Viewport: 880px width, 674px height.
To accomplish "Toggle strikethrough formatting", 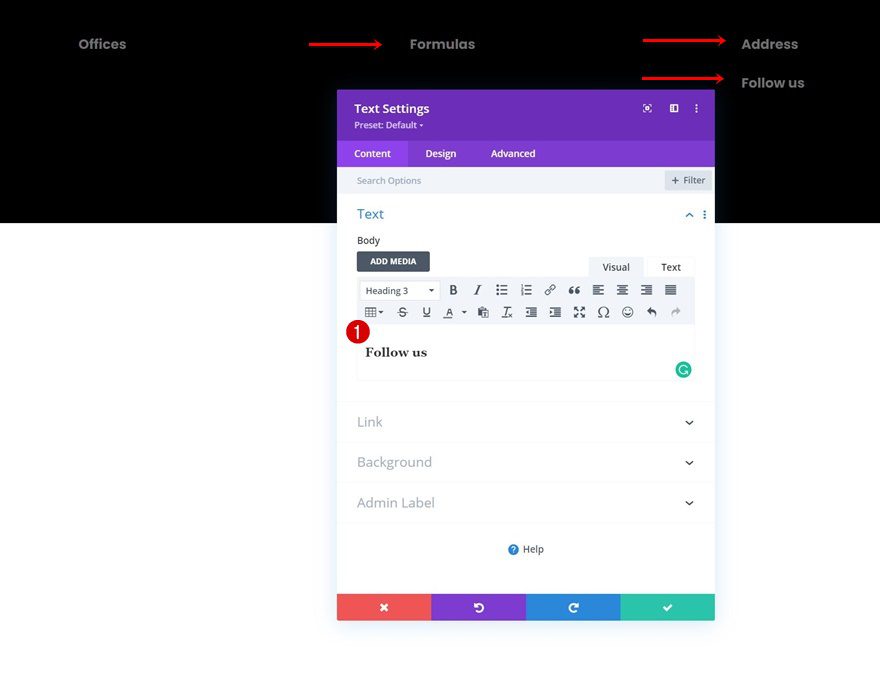I will pos(402,312).
